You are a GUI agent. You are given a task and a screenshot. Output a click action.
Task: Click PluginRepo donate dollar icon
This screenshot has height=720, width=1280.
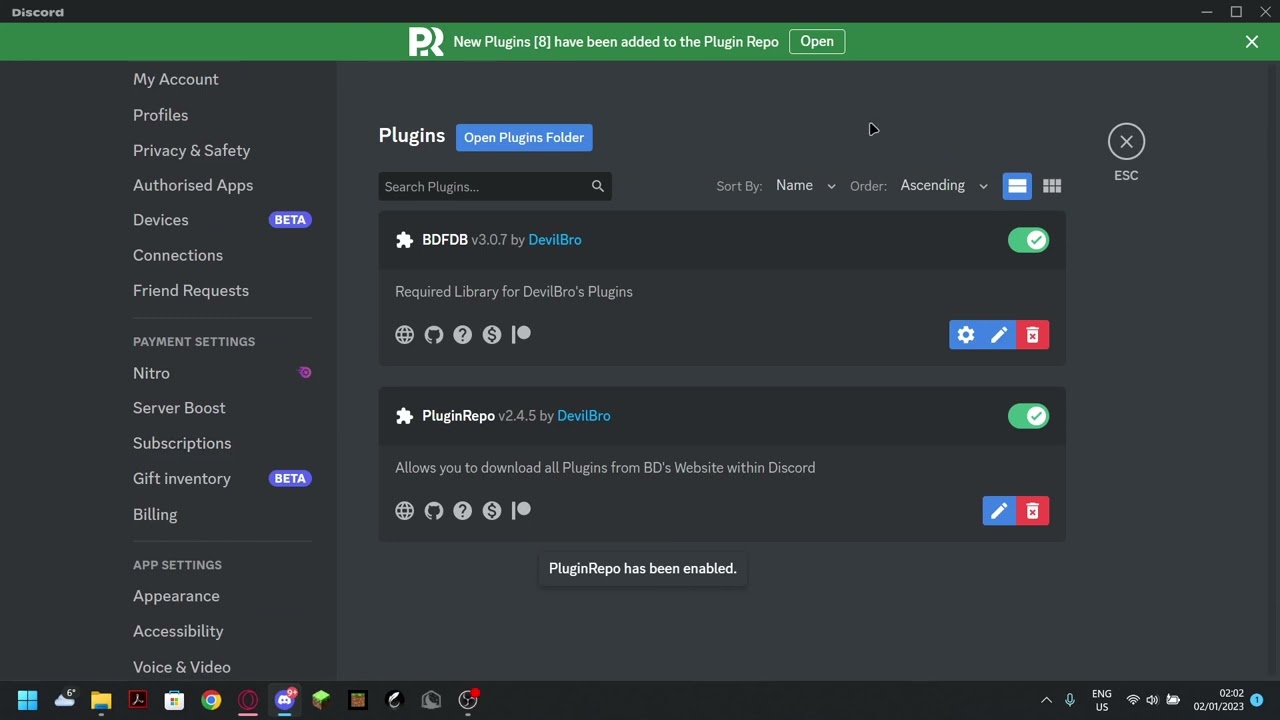491,511
